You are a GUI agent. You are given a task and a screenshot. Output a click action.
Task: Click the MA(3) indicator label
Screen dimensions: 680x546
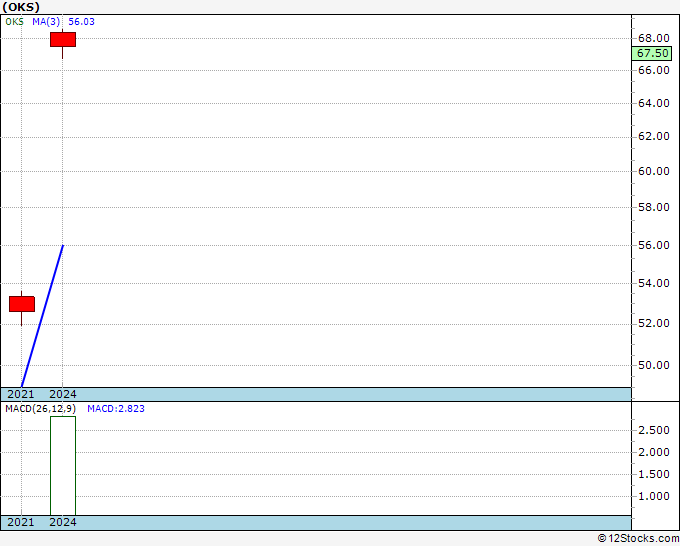[46, 22]
